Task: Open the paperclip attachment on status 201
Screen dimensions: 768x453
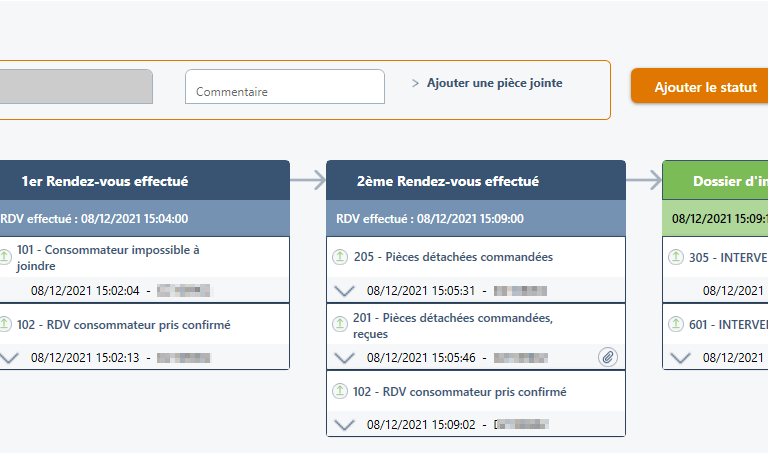Action: [608, 356]
